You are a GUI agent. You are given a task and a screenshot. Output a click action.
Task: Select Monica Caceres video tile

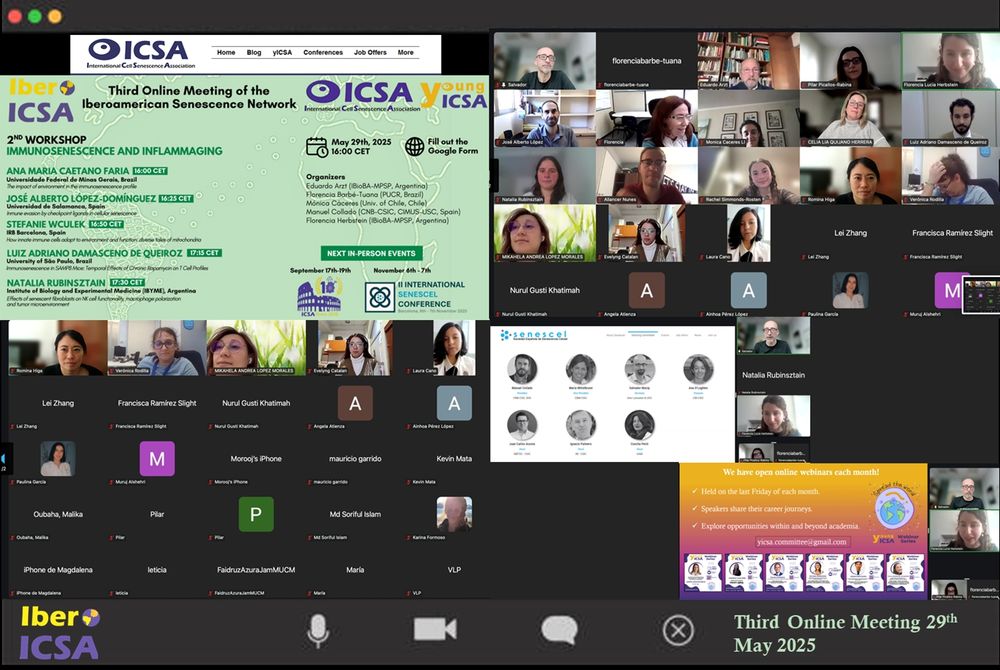pyautogui.click(x=748, y=118)
